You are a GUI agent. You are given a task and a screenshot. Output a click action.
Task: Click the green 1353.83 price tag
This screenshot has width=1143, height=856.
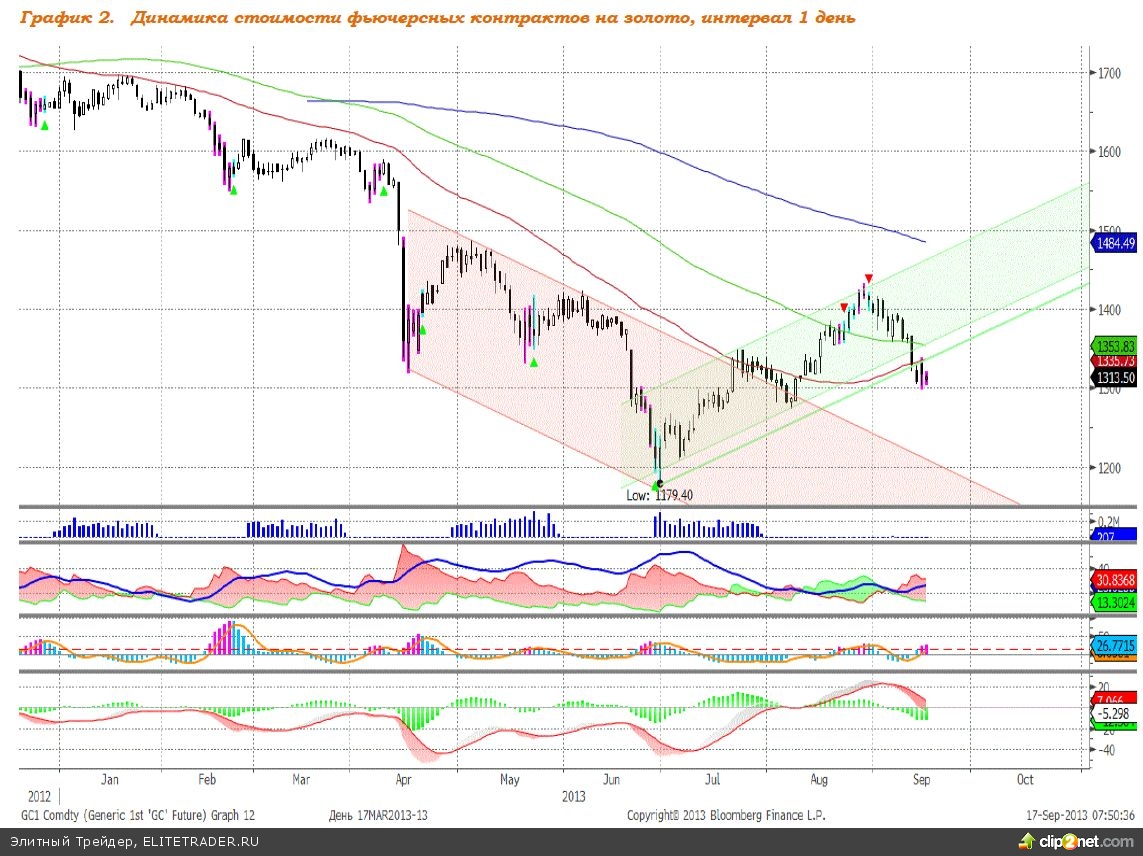coord(1114,344)
